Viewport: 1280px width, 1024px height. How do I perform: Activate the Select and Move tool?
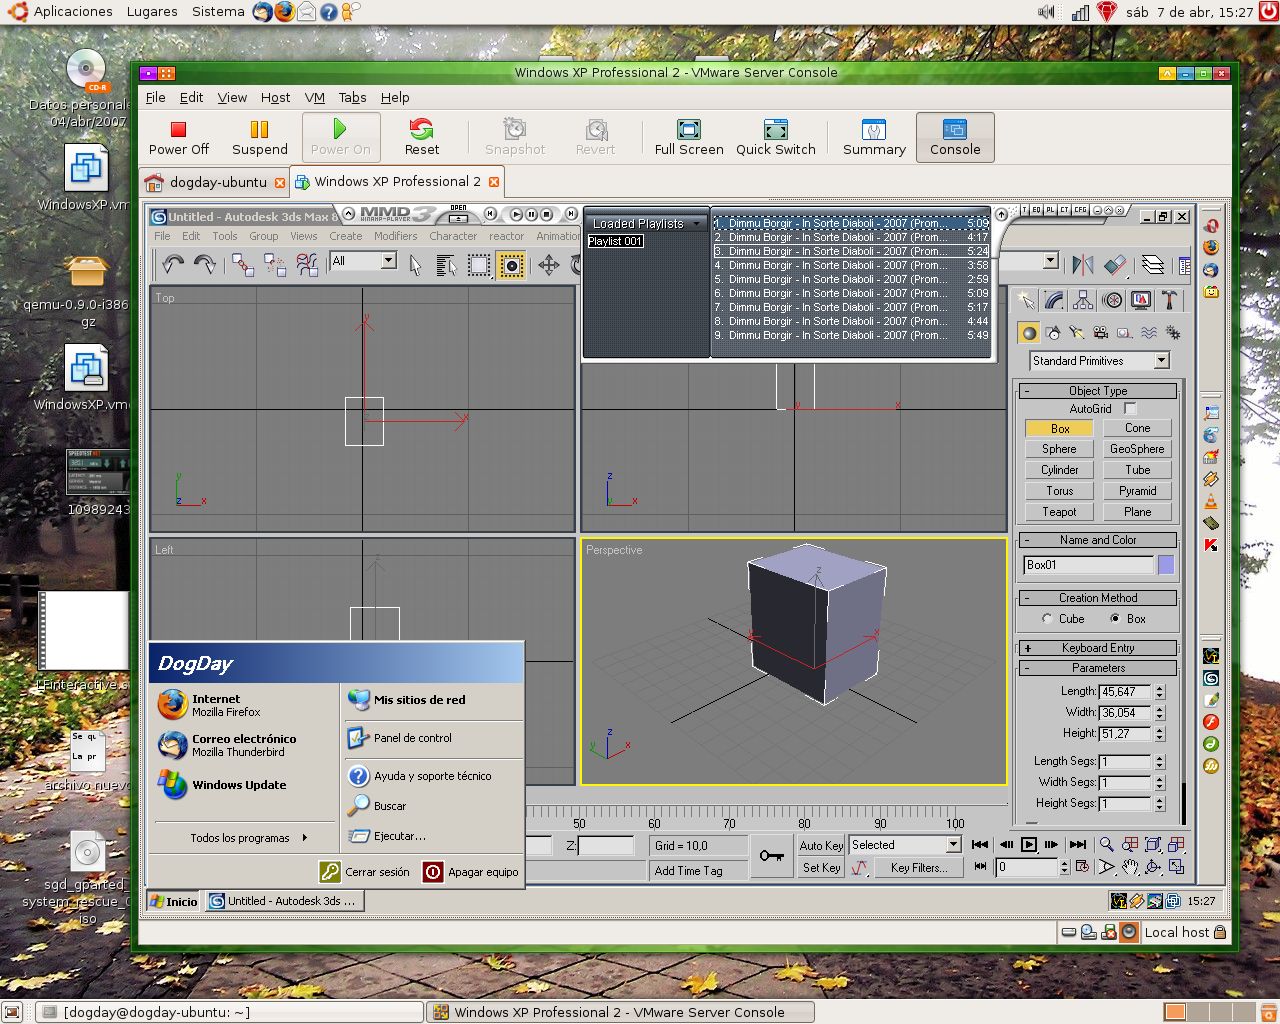pyautogui.click(x=548, y=264)
